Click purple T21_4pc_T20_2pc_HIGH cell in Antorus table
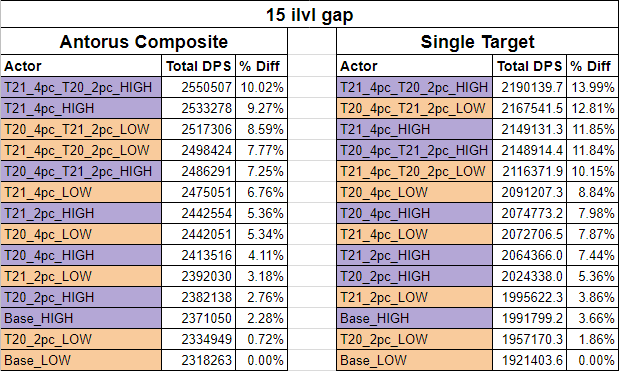Viewport: 619px width, 371px height. [x=81, y=87]
